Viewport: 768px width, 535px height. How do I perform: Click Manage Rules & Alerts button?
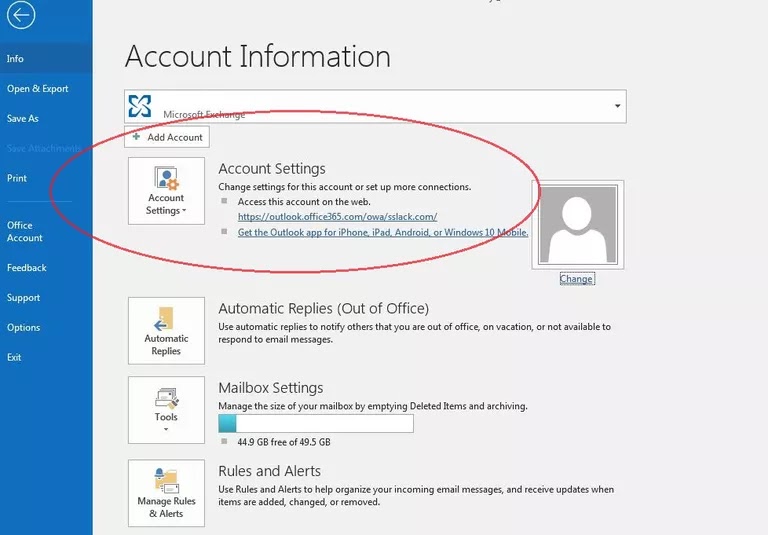[x=167, y=493]
